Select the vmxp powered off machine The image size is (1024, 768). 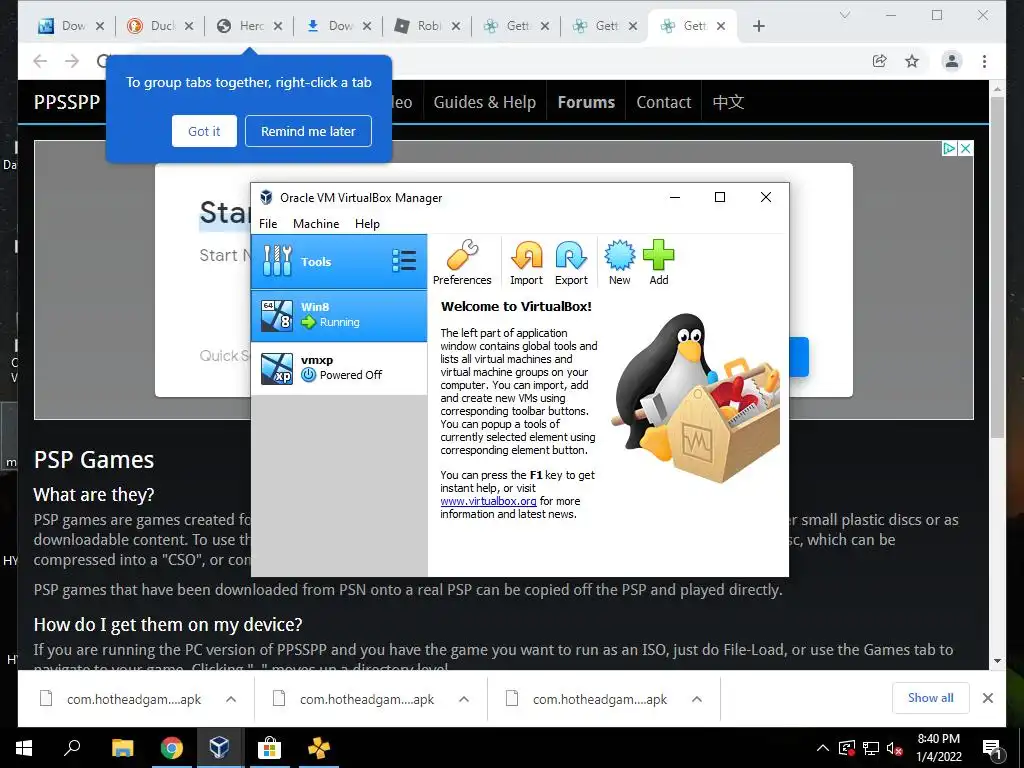point(339,368)
